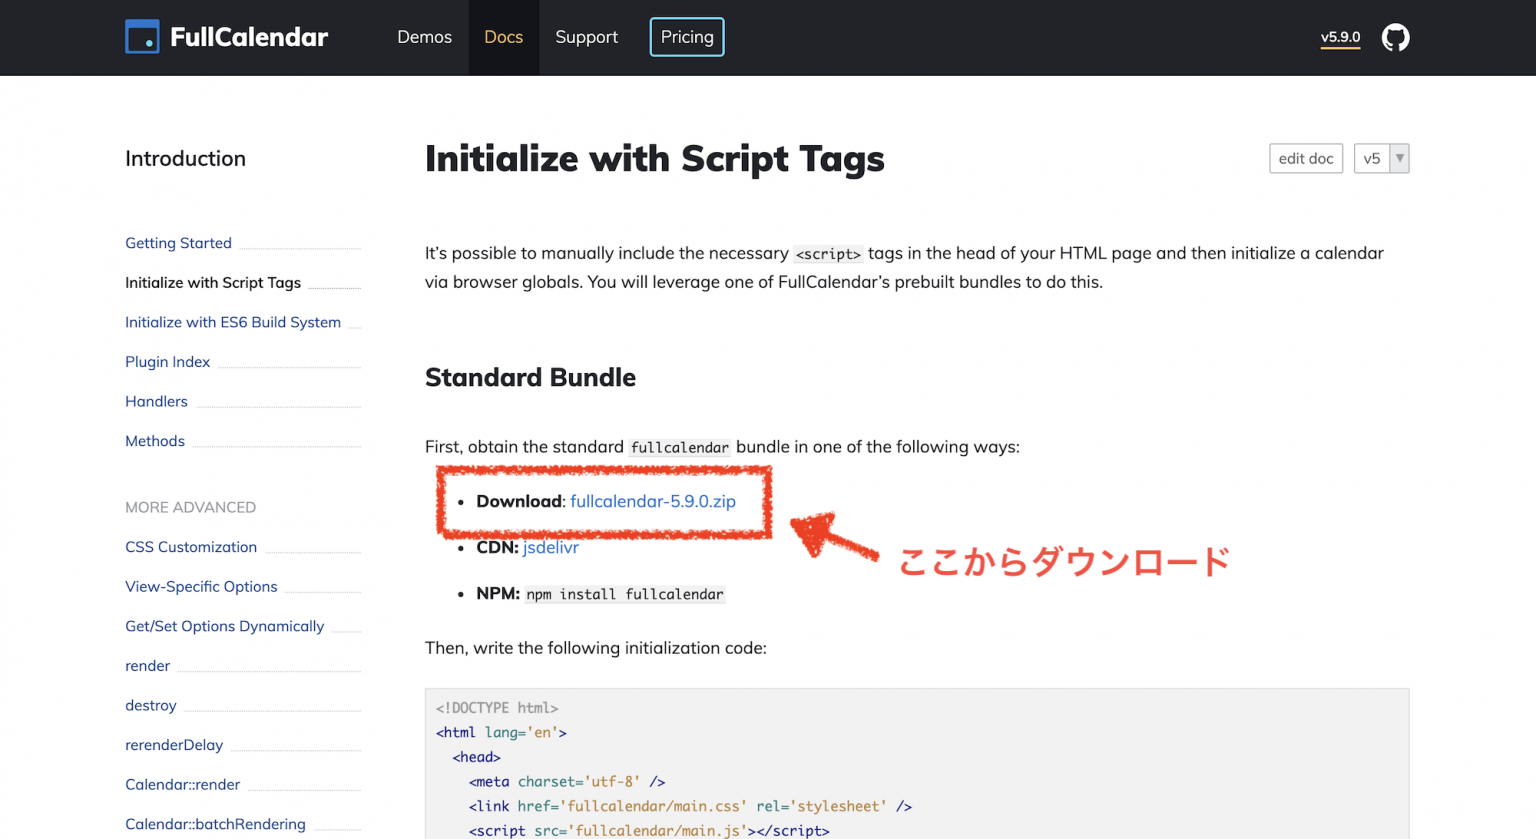Download the fullcalendar-5.9.0.zip file
Screen dimensions: 1536x839
tap(652, 501)
